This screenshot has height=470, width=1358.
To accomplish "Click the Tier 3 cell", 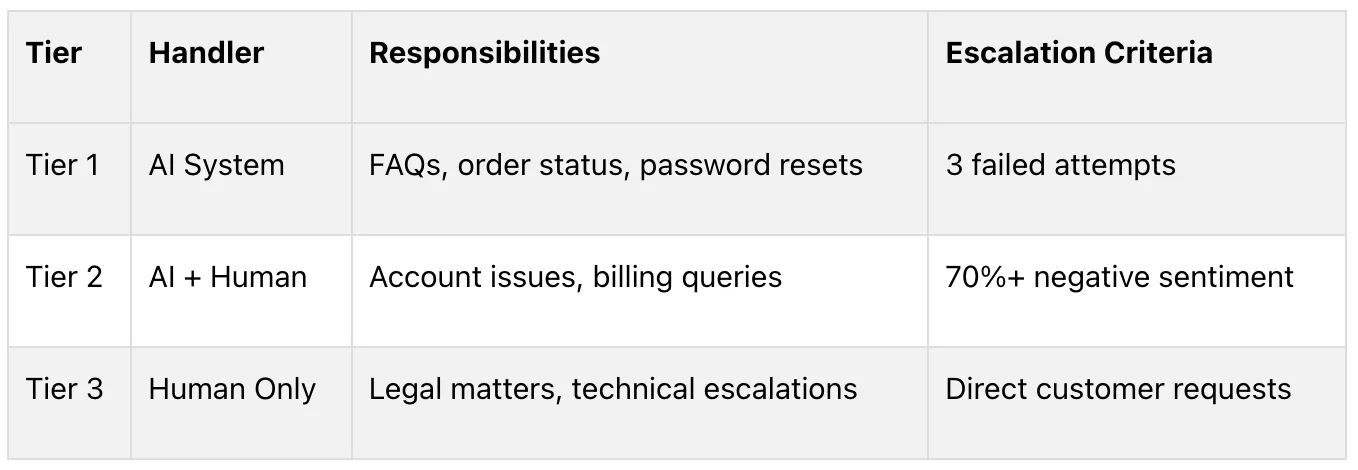I will [x=69, y=403].
